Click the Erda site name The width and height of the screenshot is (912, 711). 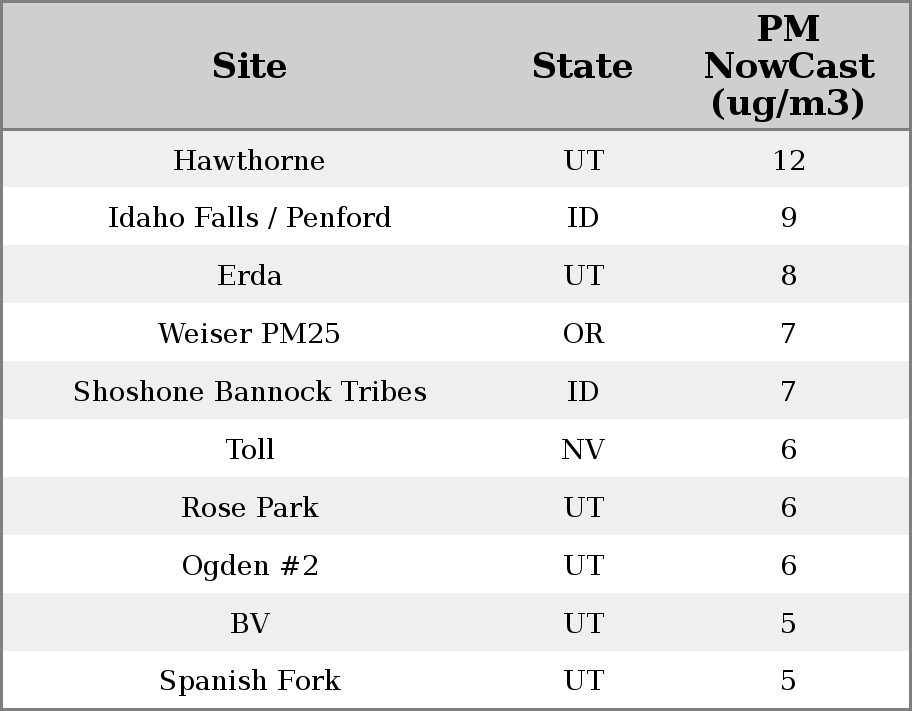click(249, 276)
